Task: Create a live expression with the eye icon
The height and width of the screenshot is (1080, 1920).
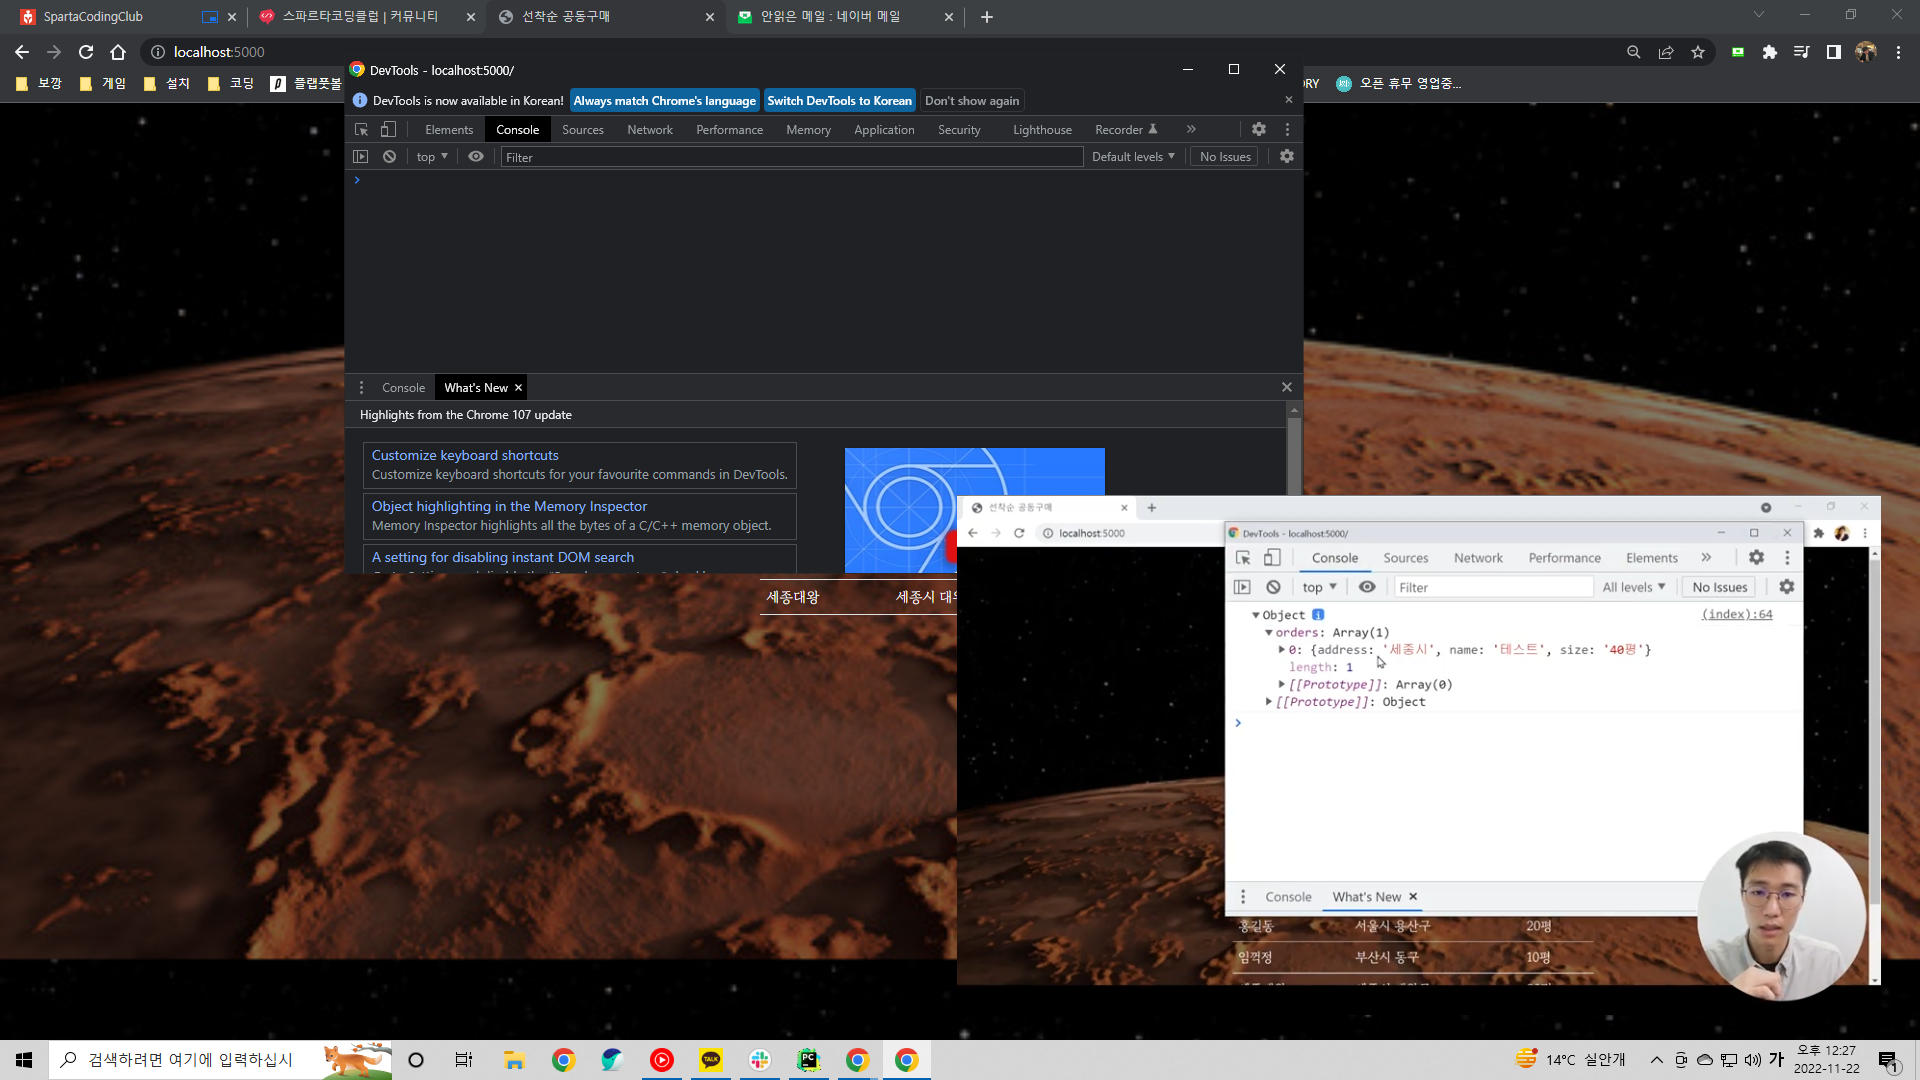Action: 476,157
